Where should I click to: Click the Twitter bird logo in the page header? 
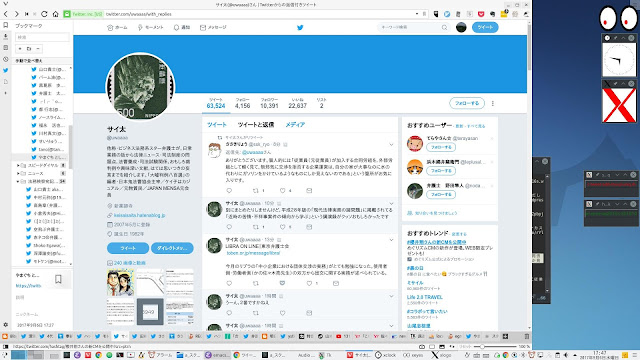[x=300, y=27]
